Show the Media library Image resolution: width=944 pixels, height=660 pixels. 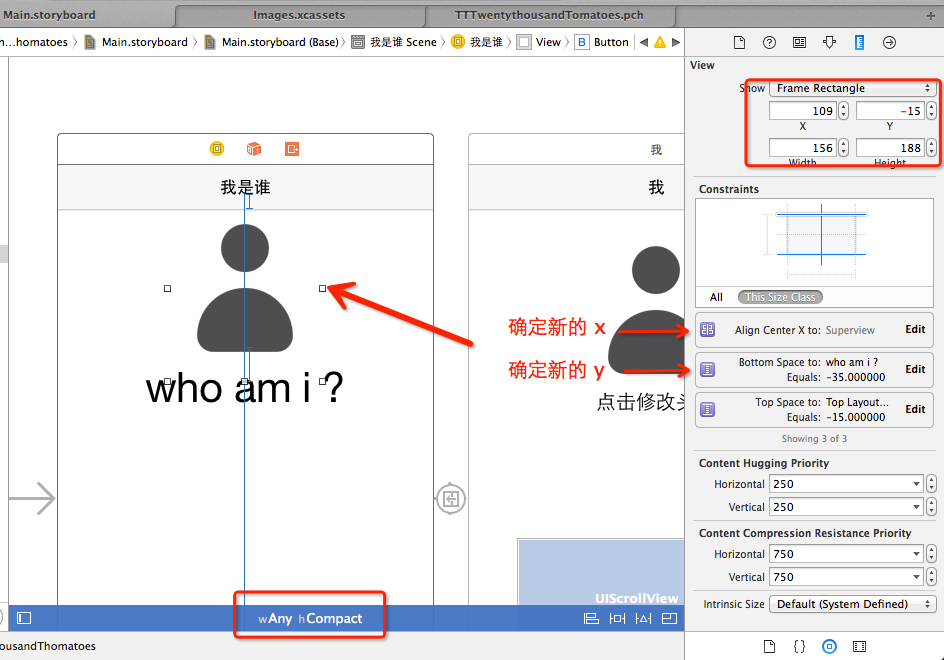pos(859,646)
